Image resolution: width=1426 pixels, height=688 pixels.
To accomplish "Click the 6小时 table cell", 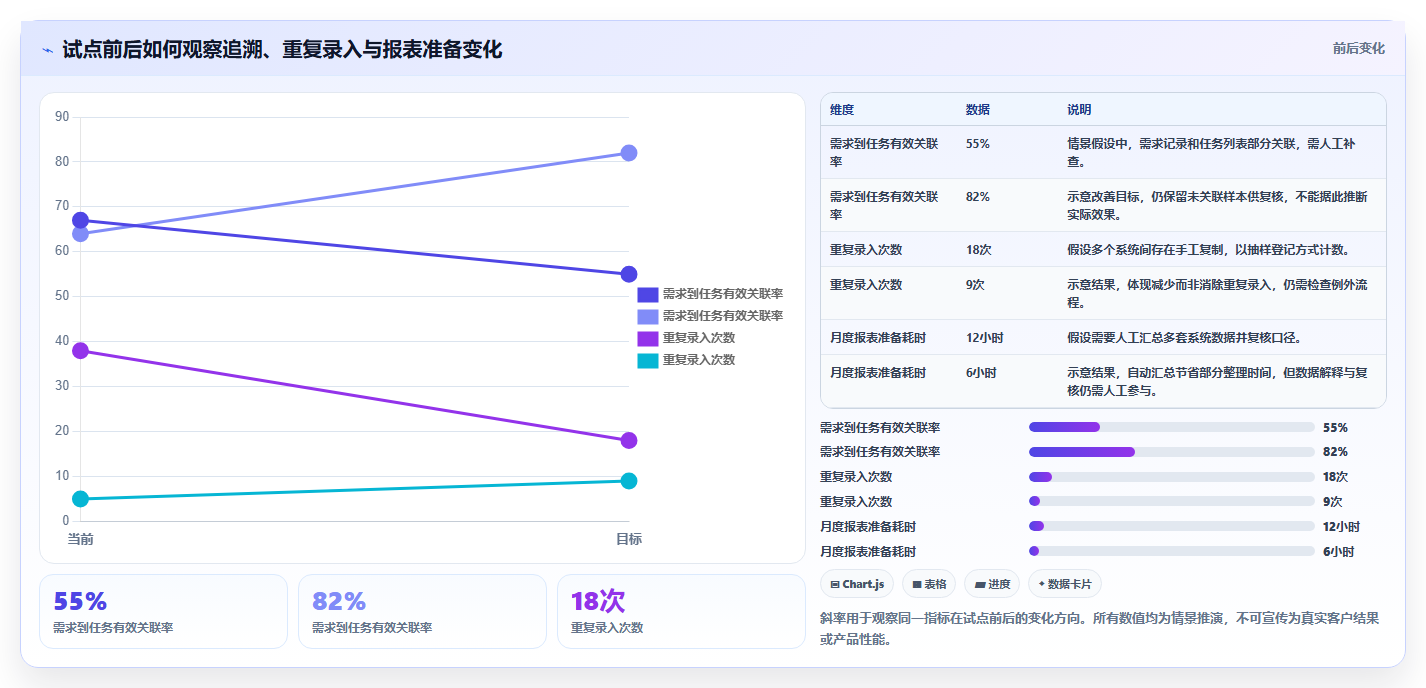I will pos(982,372).
